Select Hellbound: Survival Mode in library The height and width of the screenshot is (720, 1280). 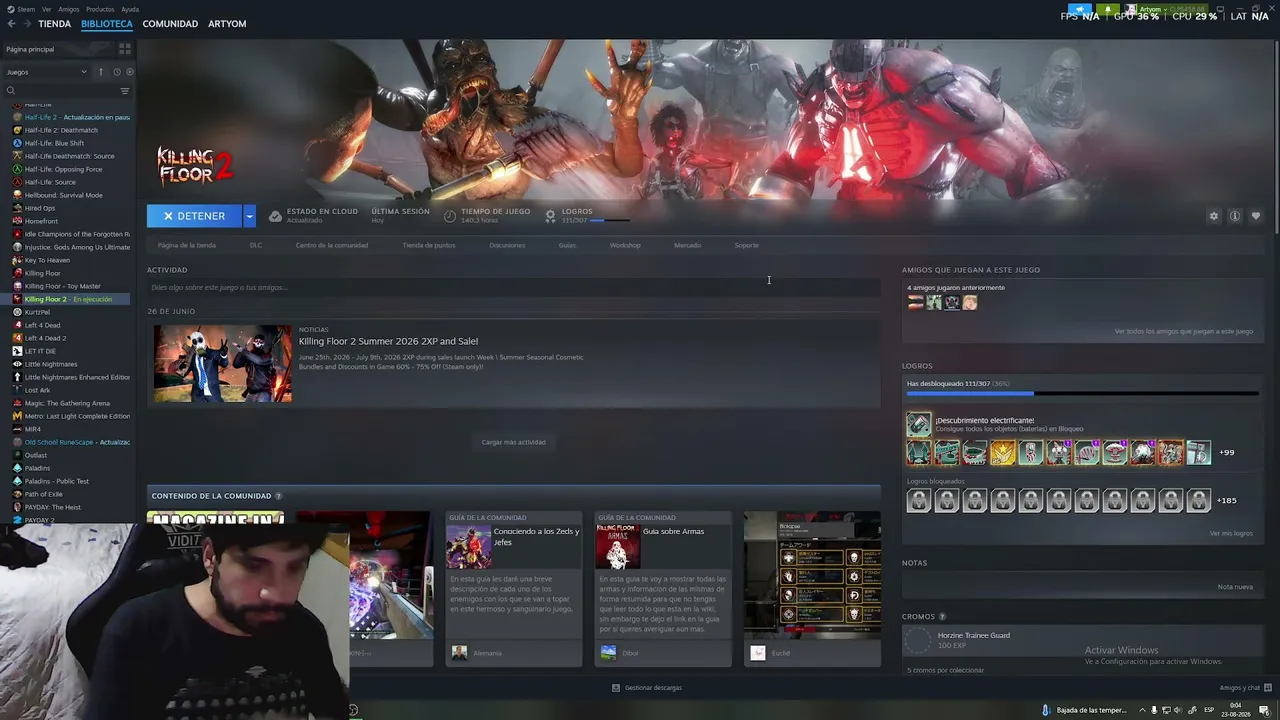click(63, 195)
